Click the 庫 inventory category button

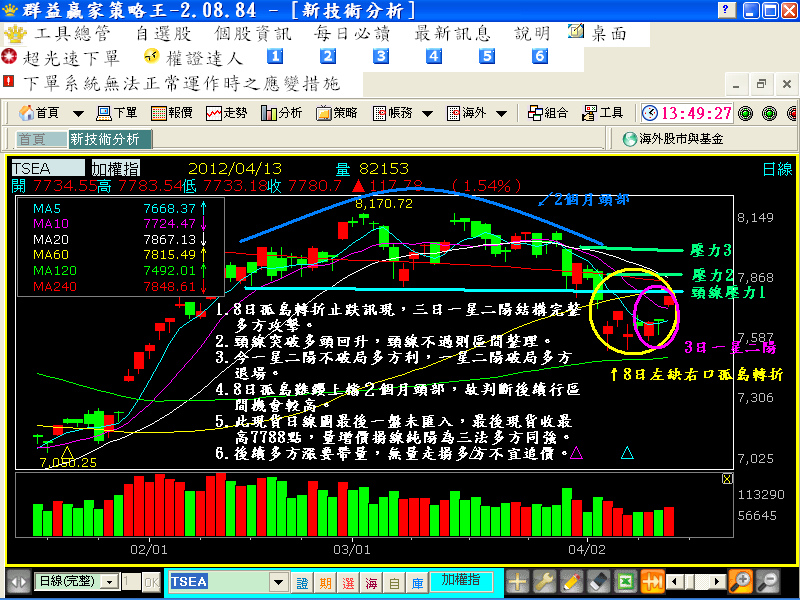coord(417,582)
